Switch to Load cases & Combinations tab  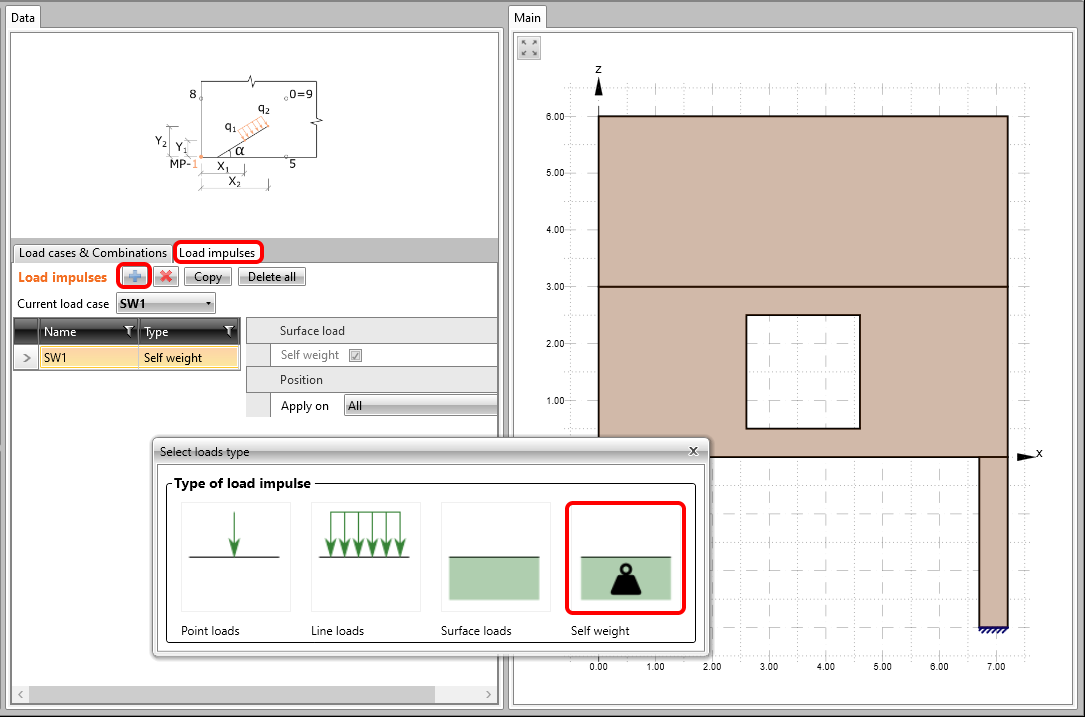pyautogui.click(x=93, y=253)
